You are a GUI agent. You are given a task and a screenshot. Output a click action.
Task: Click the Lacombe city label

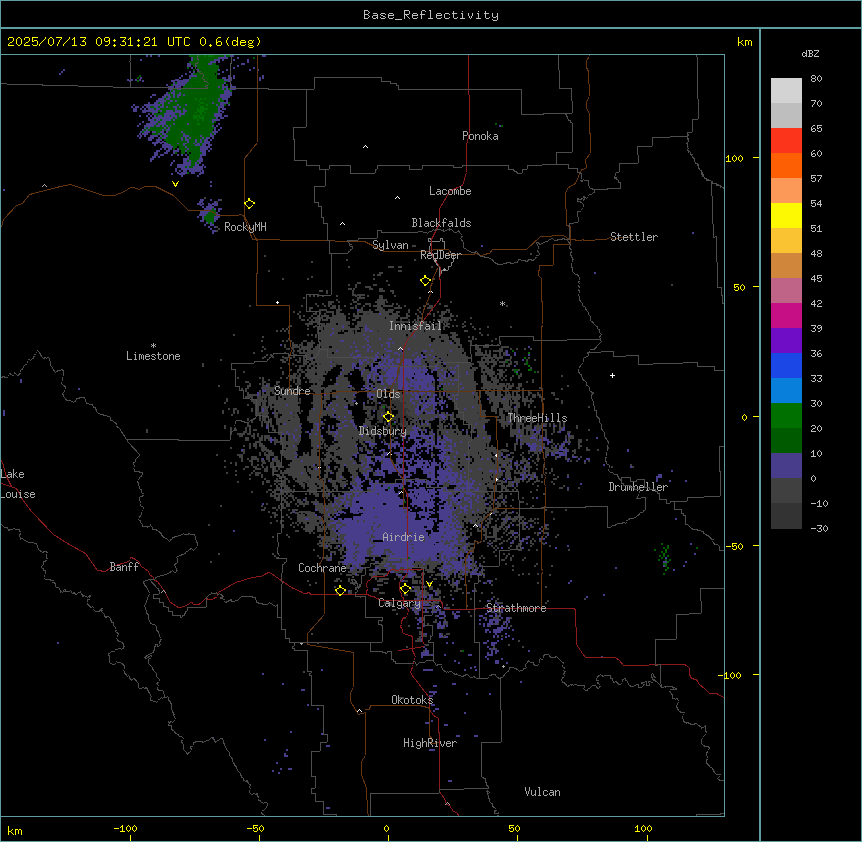(x=450, y=191)
